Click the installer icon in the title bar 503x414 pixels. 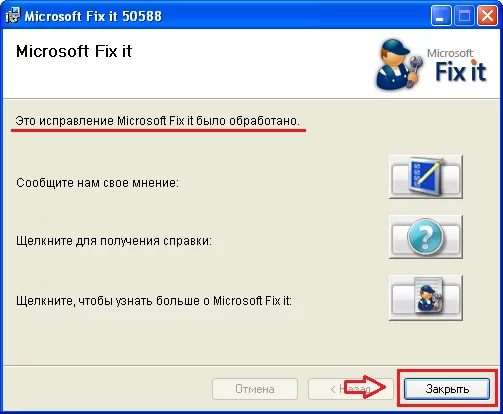(13, 16)
